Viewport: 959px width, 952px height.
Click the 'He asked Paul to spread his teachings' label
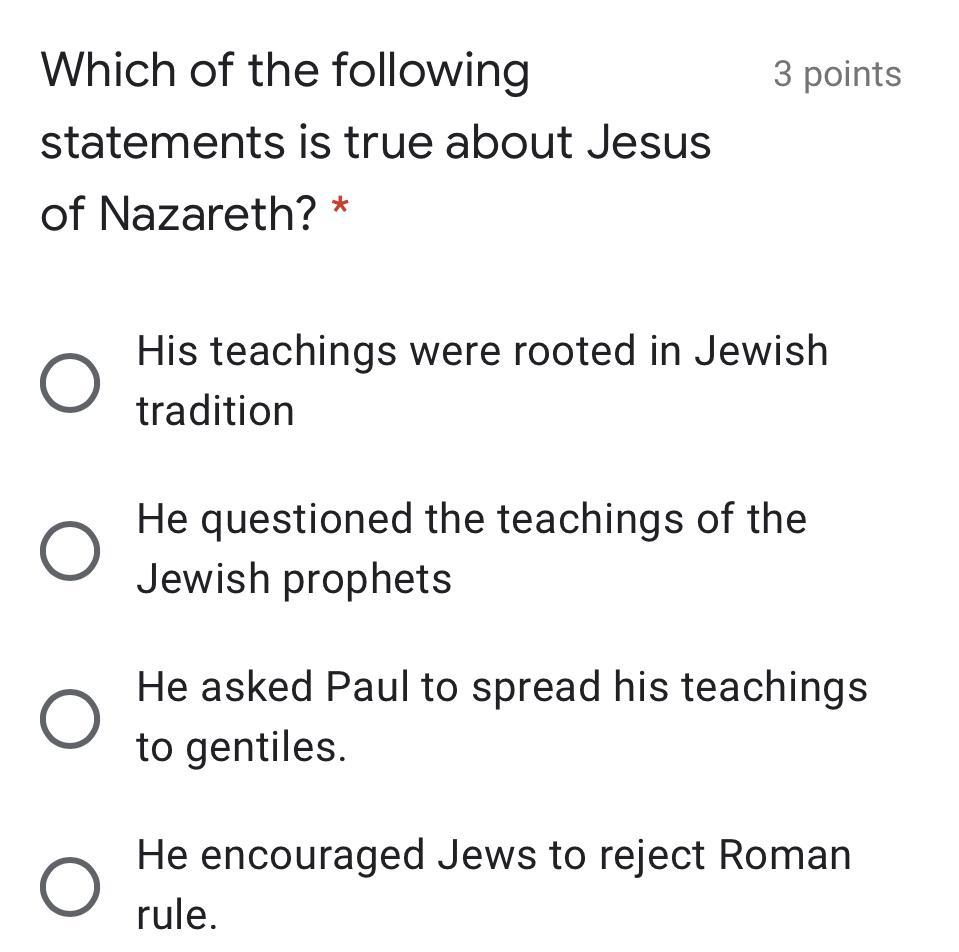pyautogui.click(x=501, y=688)
